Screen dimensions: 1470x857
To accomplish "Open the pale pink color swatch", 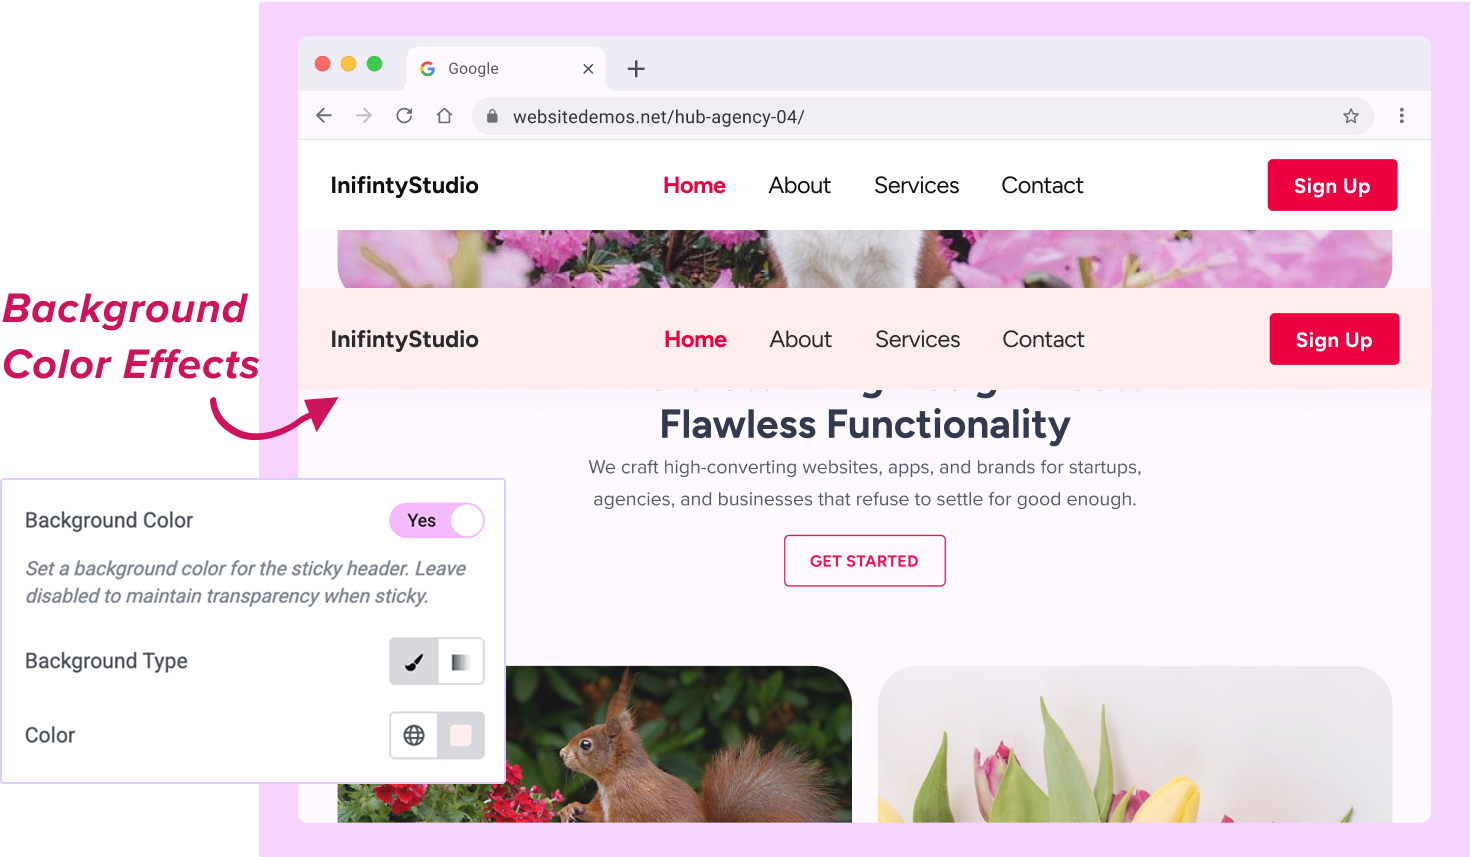I will (x=461, y=735).
